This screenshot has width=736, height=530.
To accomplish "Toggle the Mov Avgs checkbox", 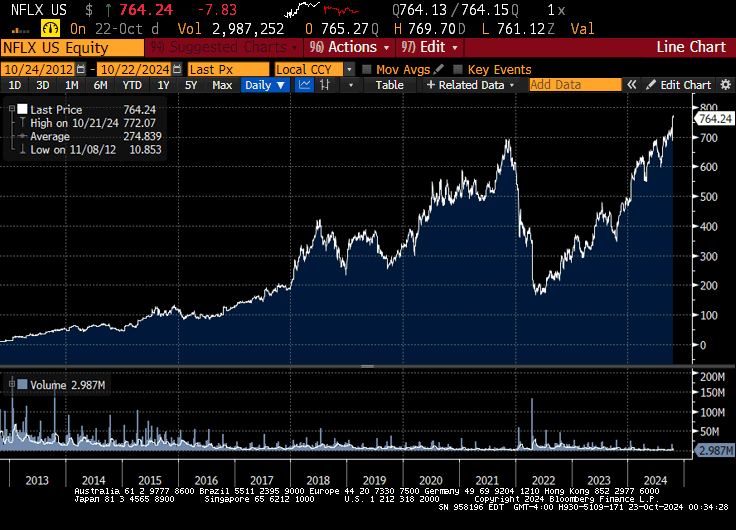I will pos(367,69).
